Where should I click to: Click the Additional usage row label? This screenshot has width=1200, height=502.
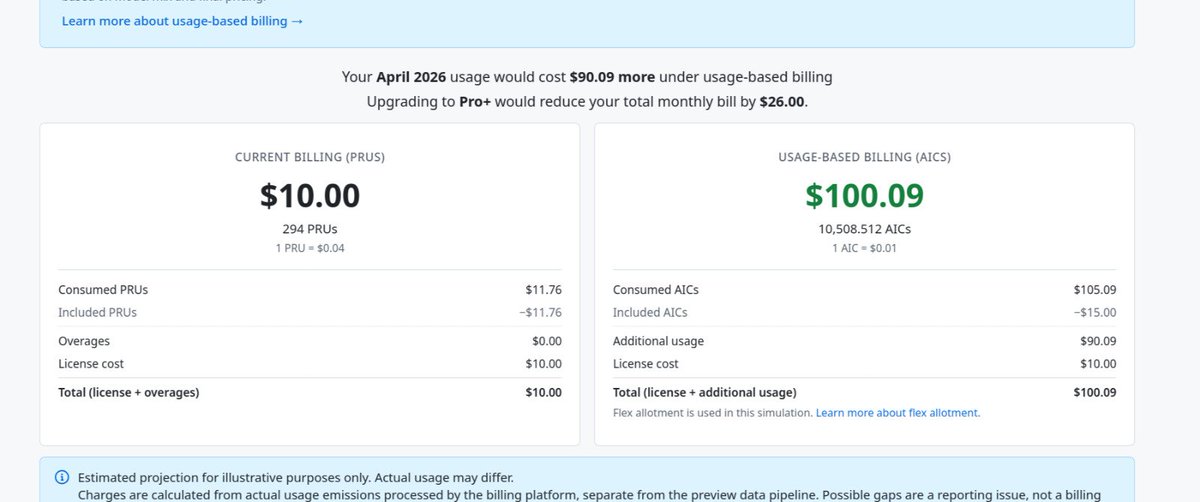pyautogui.click(x=658, y=341)
